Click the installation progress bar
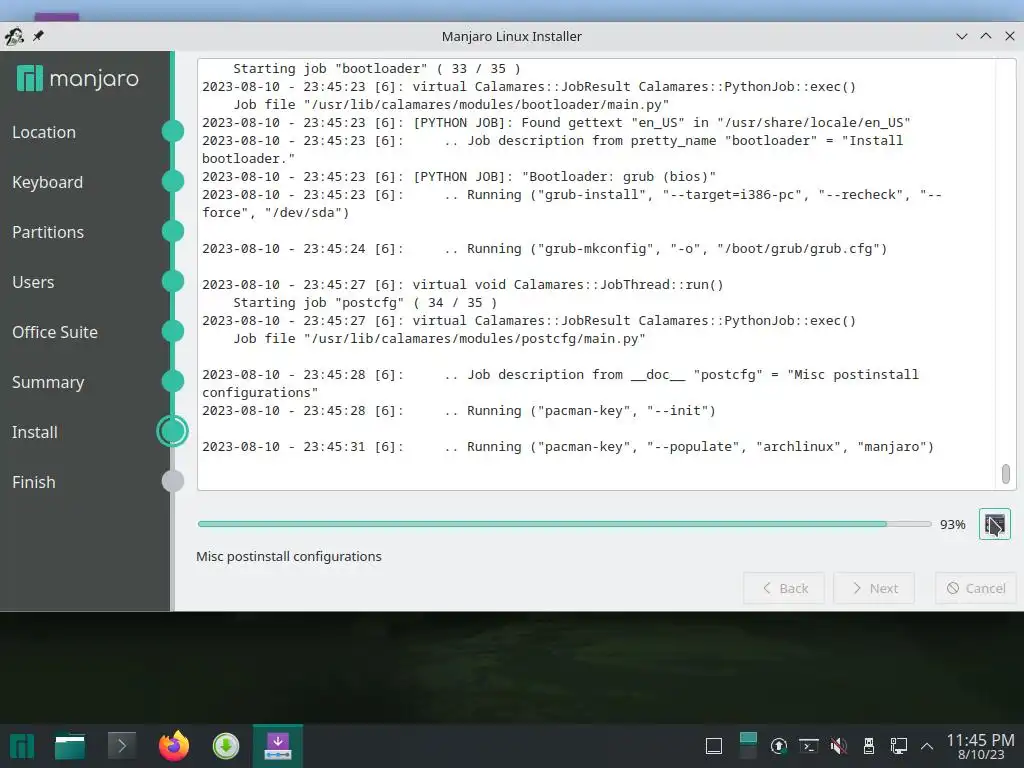Screen dimensions: 1024x768 (x=564, y=524)
